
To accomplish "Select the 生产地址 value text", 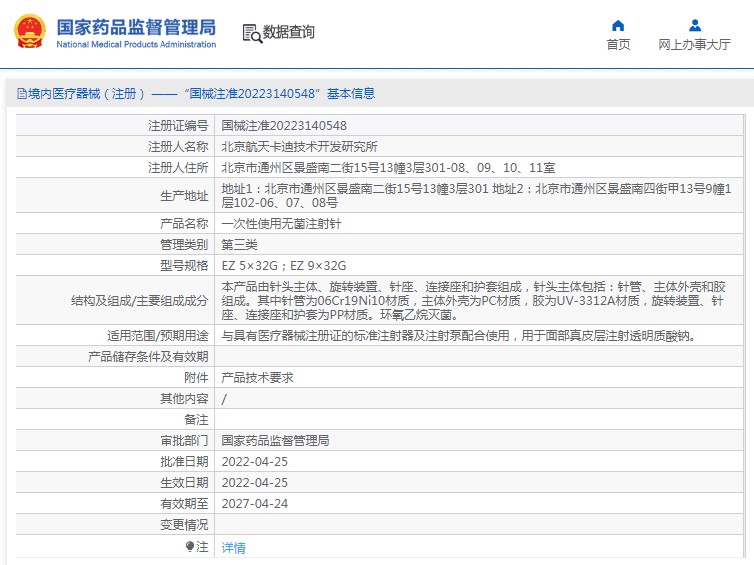I will pos(476,196).
